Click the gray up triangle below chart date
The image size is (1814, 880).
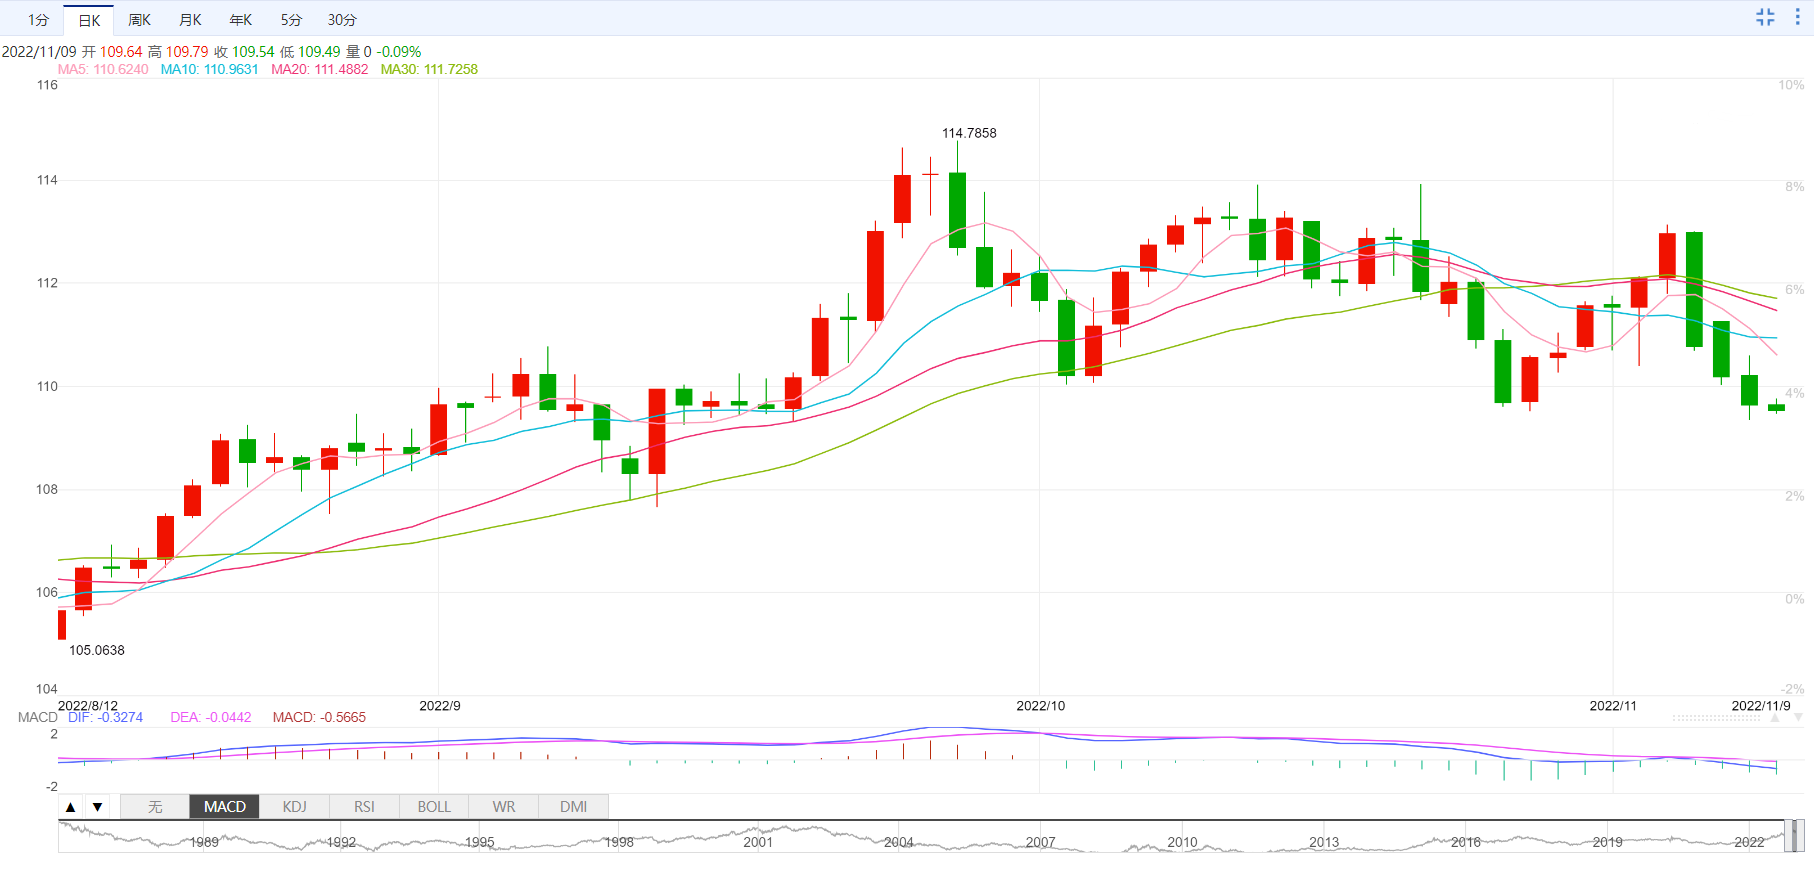tap(1776, 718)
